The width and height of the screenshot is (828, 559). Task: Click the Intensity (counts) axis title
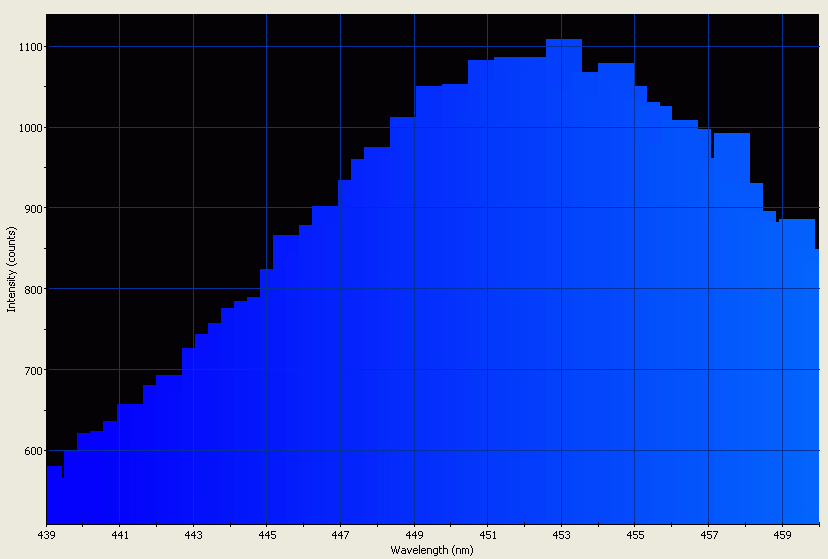tap(11, 268)
